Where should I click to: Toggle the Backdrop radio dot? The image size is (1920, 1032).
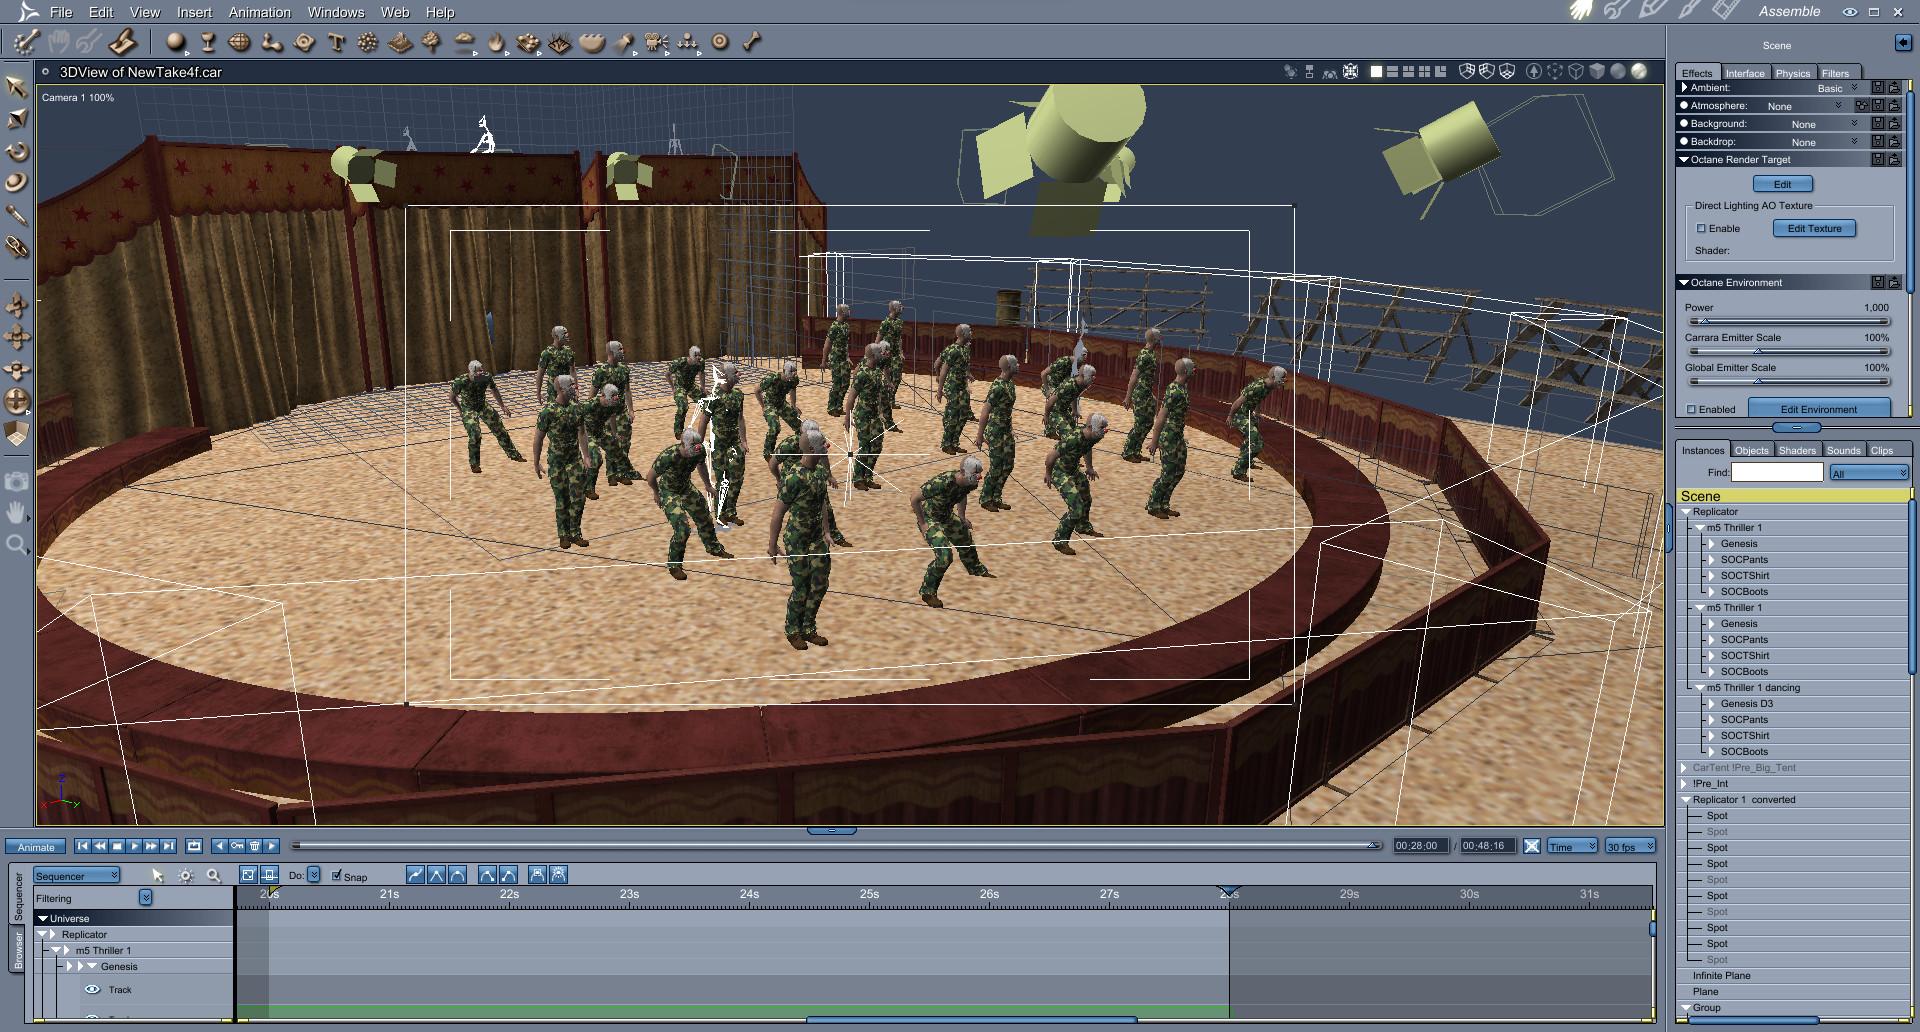(1684, 142)
